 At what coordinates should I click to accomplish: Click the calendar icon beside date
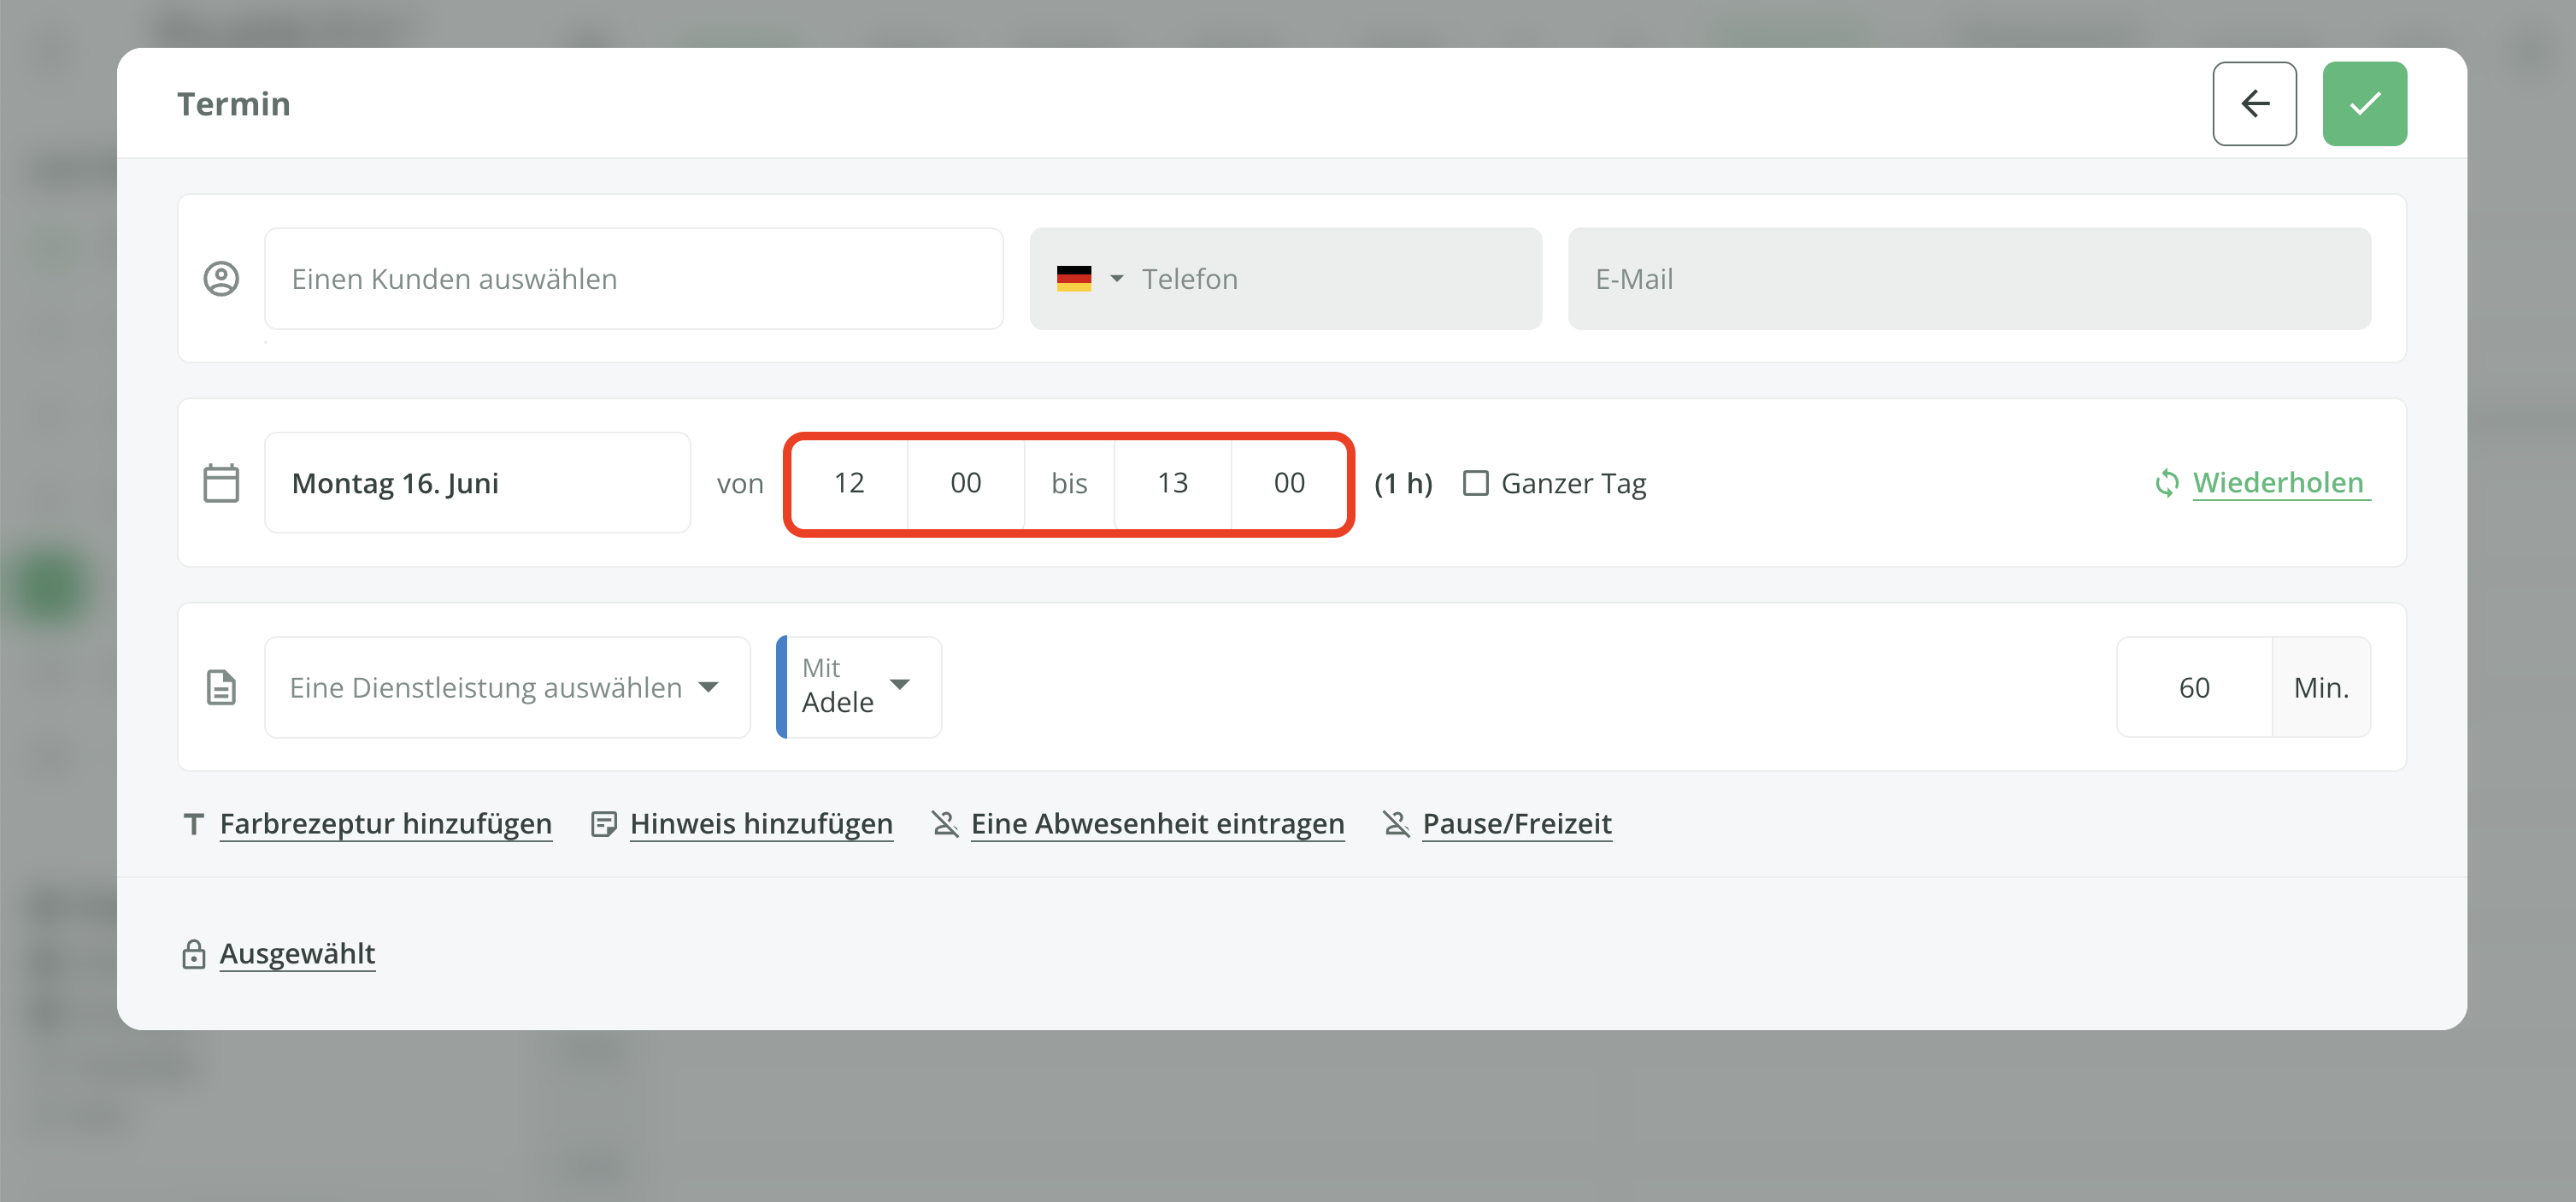221,483
